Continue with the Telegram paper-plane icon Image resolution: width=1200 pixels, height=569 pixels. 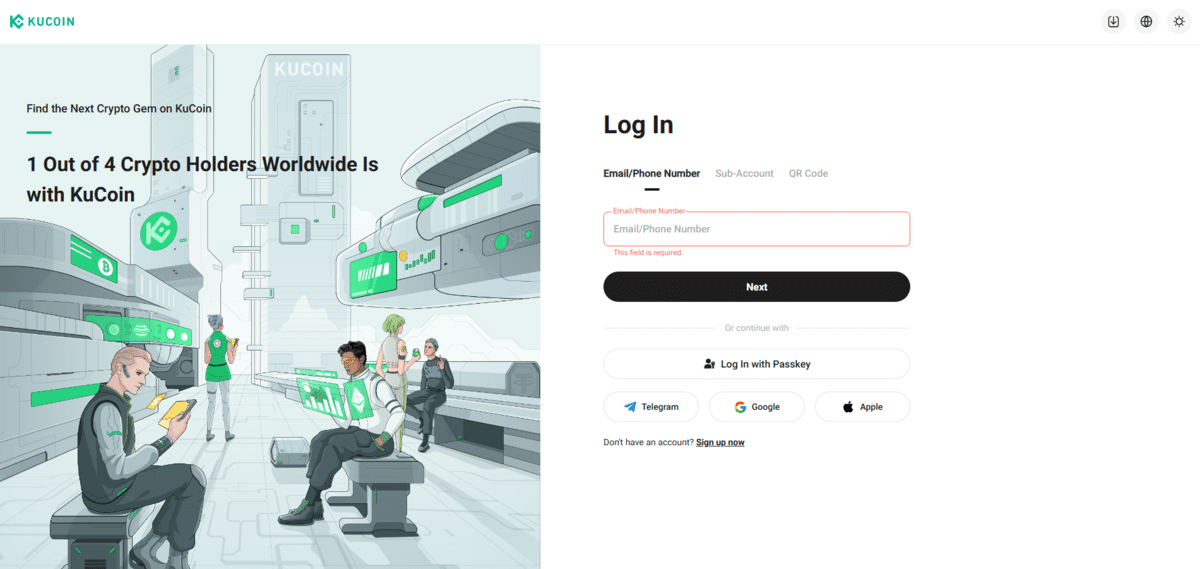tap(630, 407)
